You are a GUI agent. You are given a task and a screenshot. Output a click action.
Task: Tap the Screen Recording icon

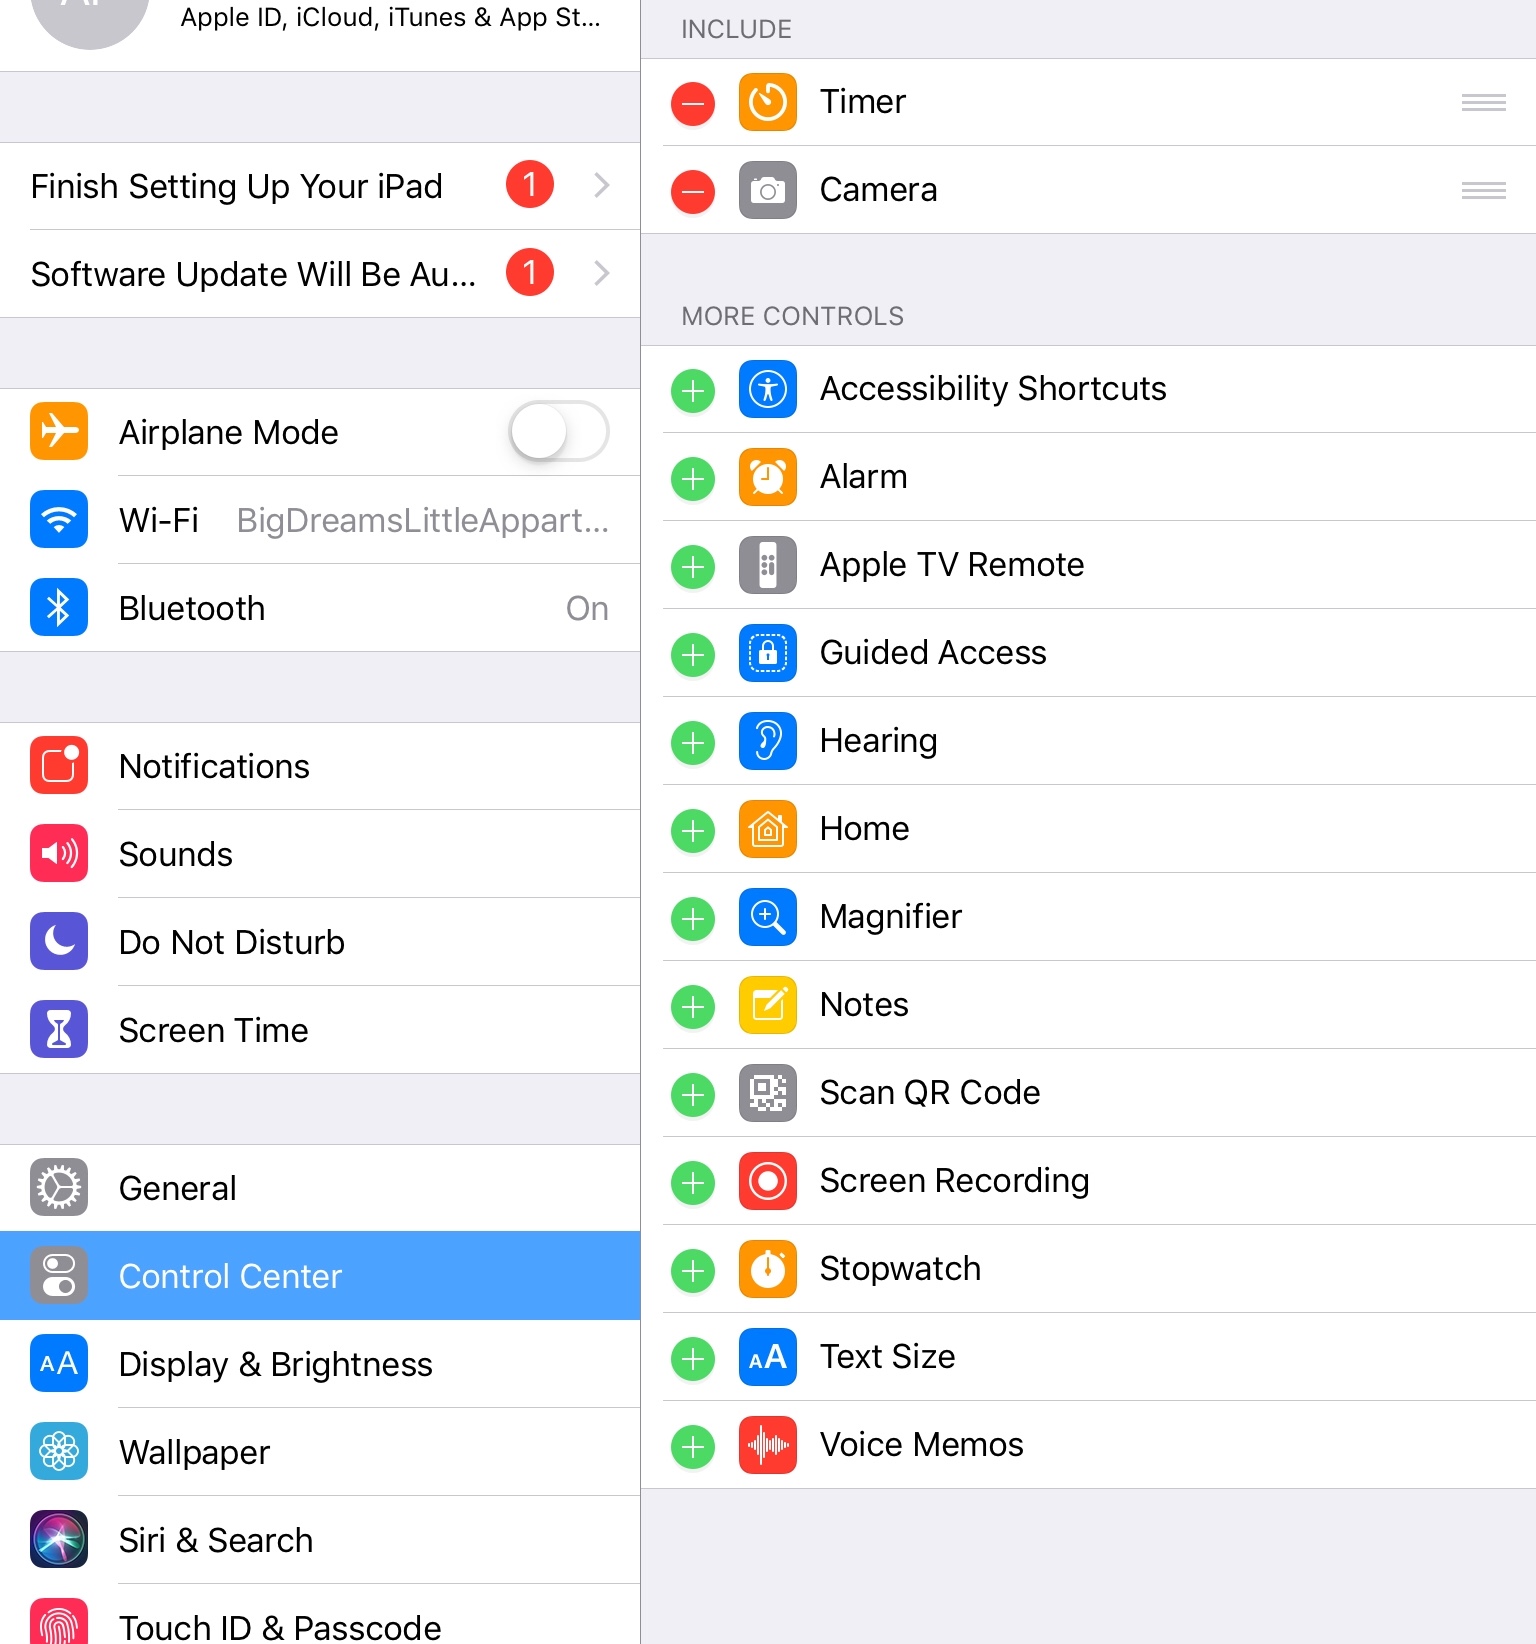767,1181
